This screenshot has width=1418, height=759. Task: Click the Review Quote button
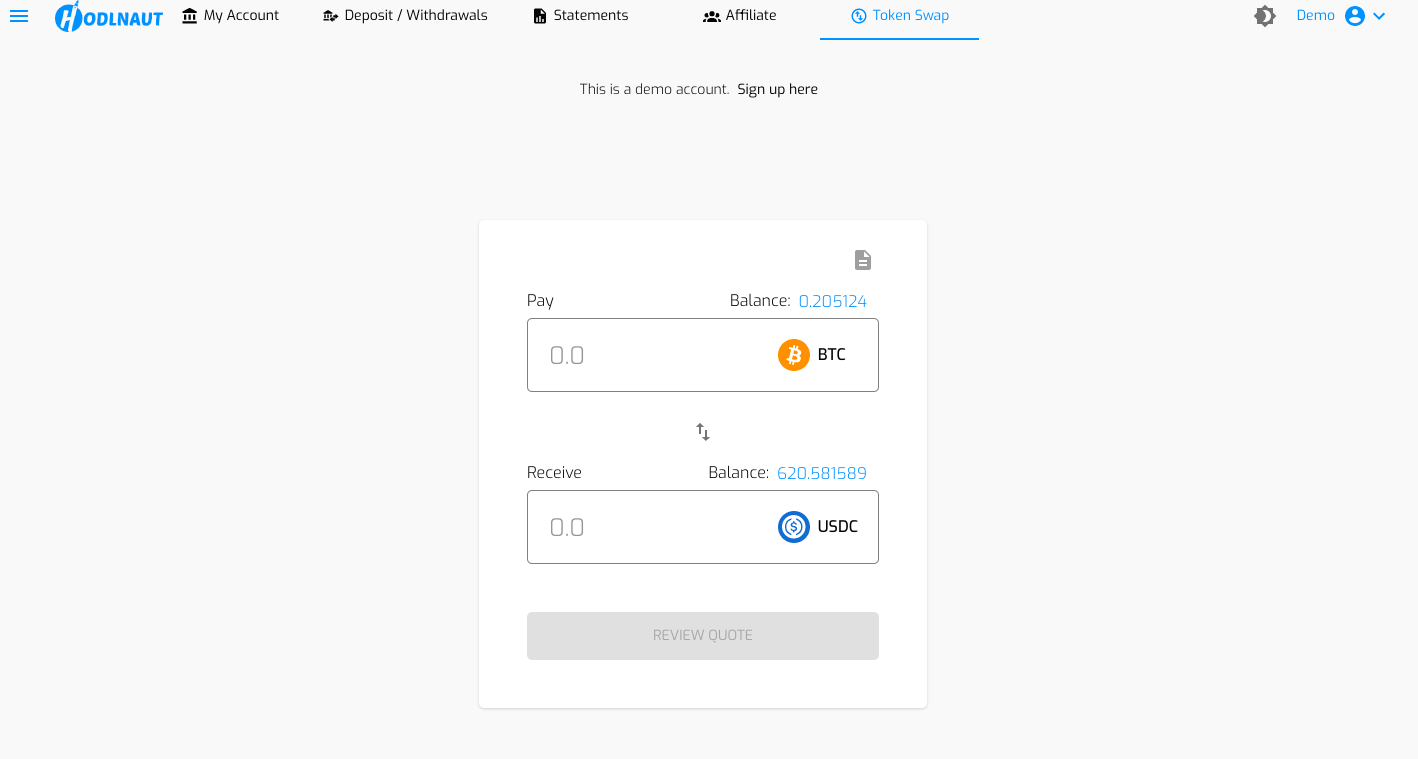(x=703, y=636)
